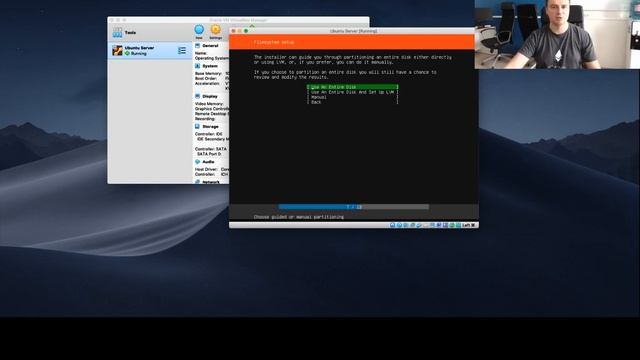Click the Ubuntu Server [Running] window title
This screenshot has width=640, height=360.
353,31
